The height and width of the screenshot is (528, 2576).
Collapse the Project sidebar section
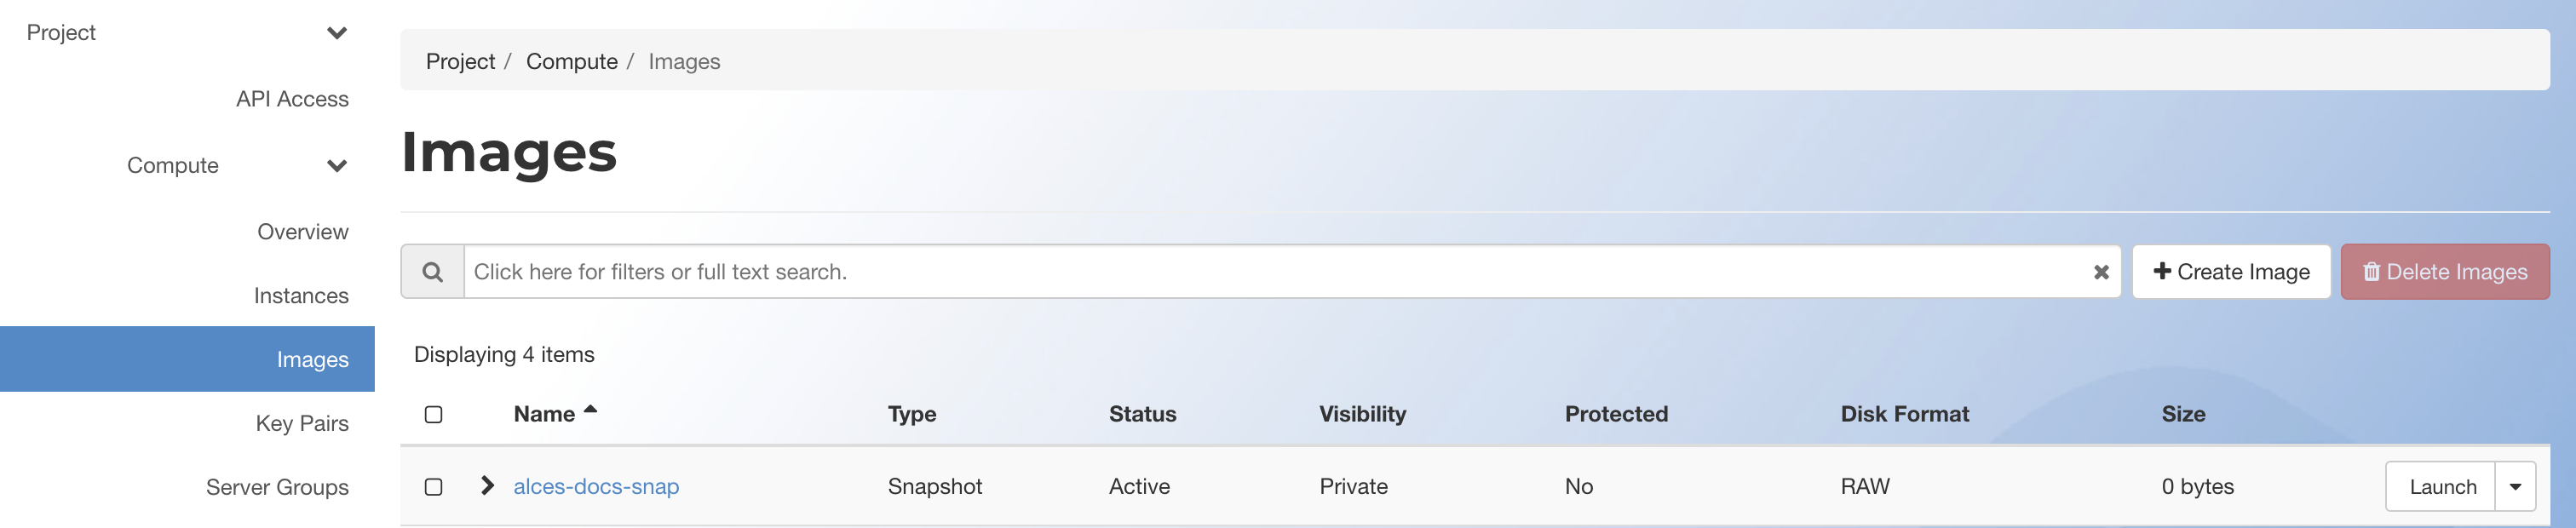click(337, 33)
